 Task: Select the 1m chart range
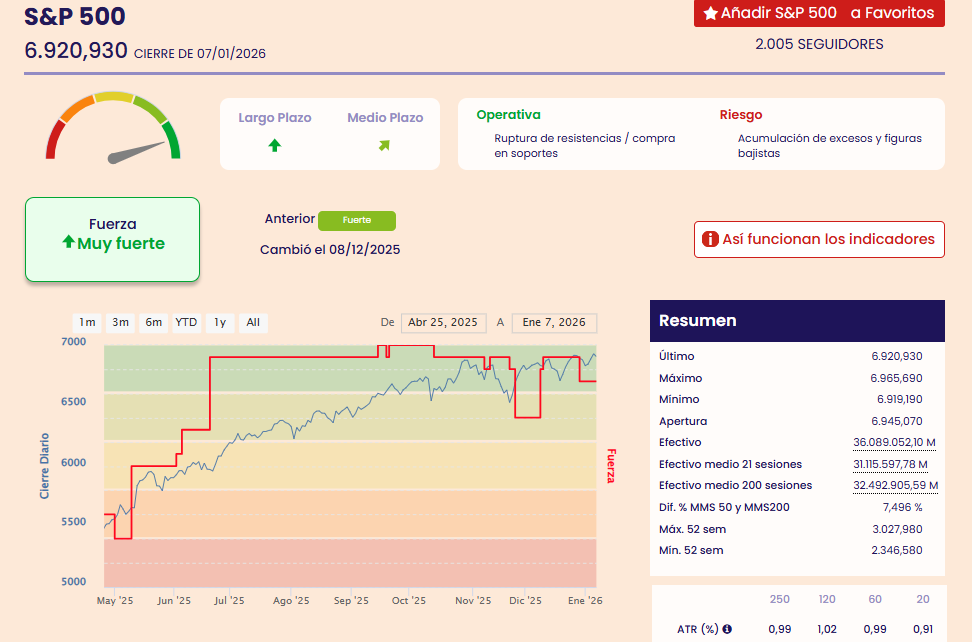87,322
